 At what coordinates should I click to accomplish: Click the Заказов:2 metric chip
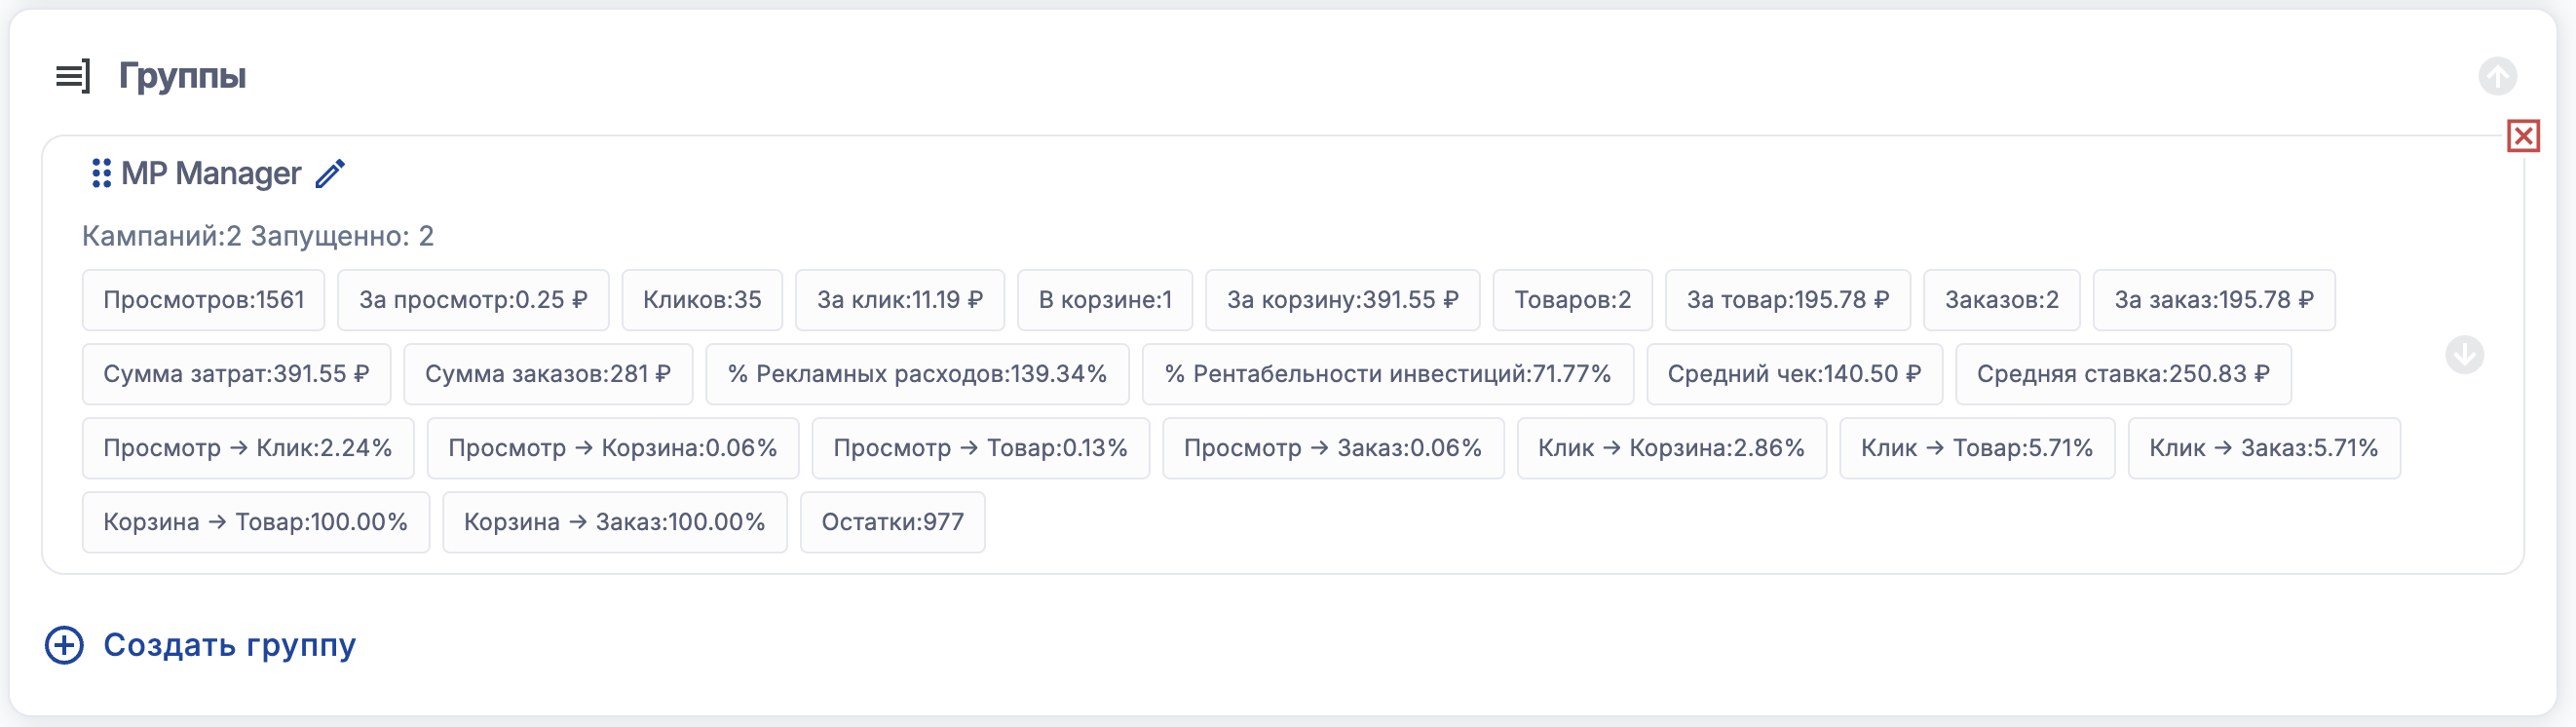(x=2001, y=300)
